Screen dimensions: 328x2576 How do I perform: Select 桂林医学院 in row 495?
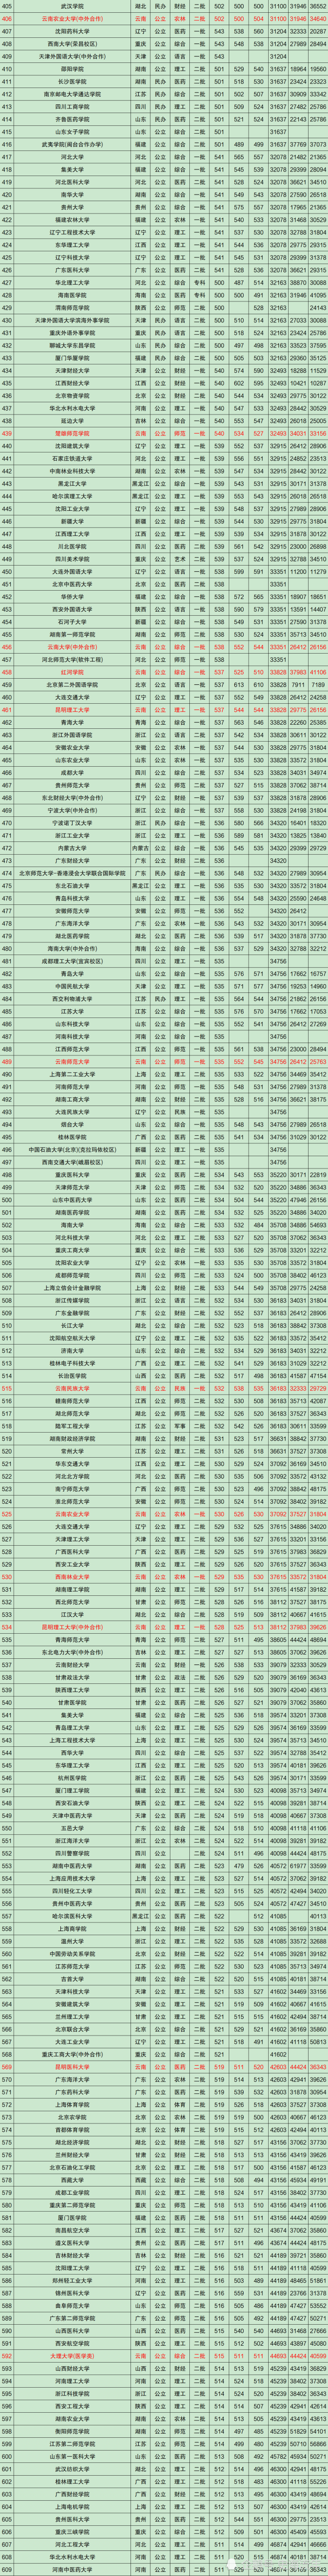(x=72, y=1136)
